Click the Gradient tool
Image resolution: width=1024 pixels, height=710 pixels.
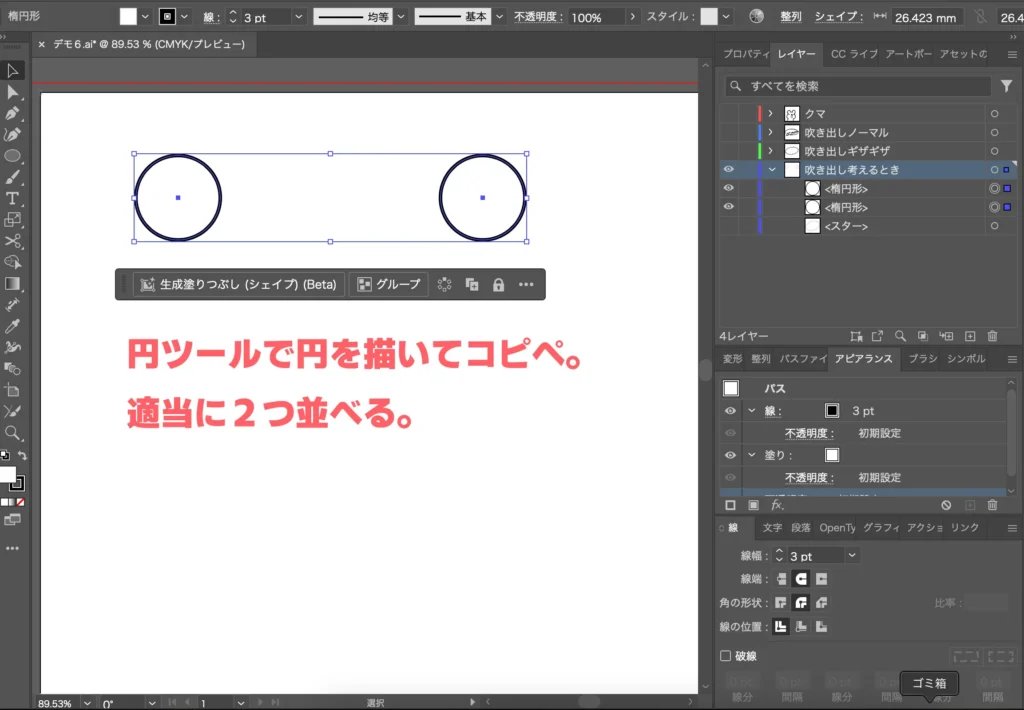[x=13, y=283]
